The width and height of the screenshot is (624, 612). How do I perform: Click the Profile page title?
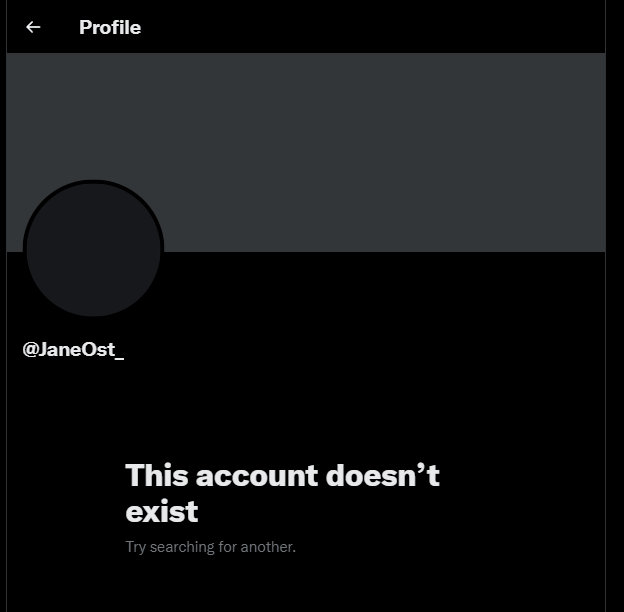(110, 27)
